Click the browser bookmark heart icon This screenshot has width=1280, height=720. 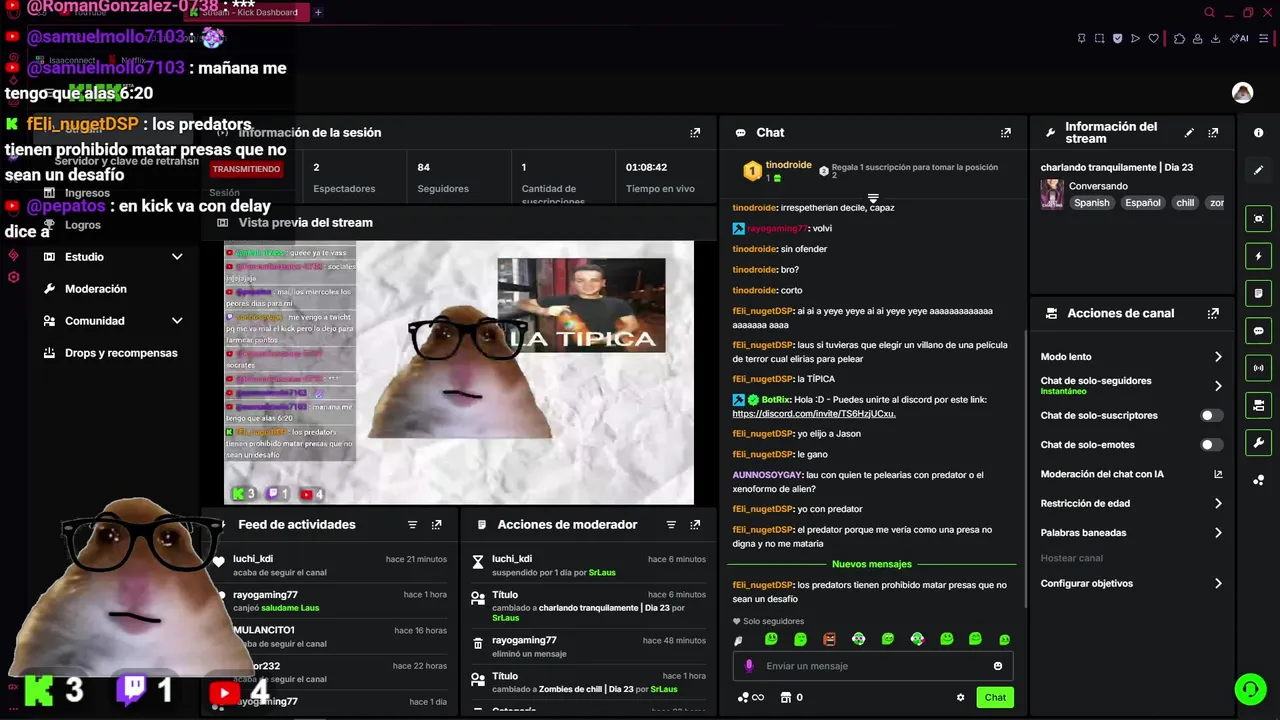pyautogui.click(x=1153, y=39)
